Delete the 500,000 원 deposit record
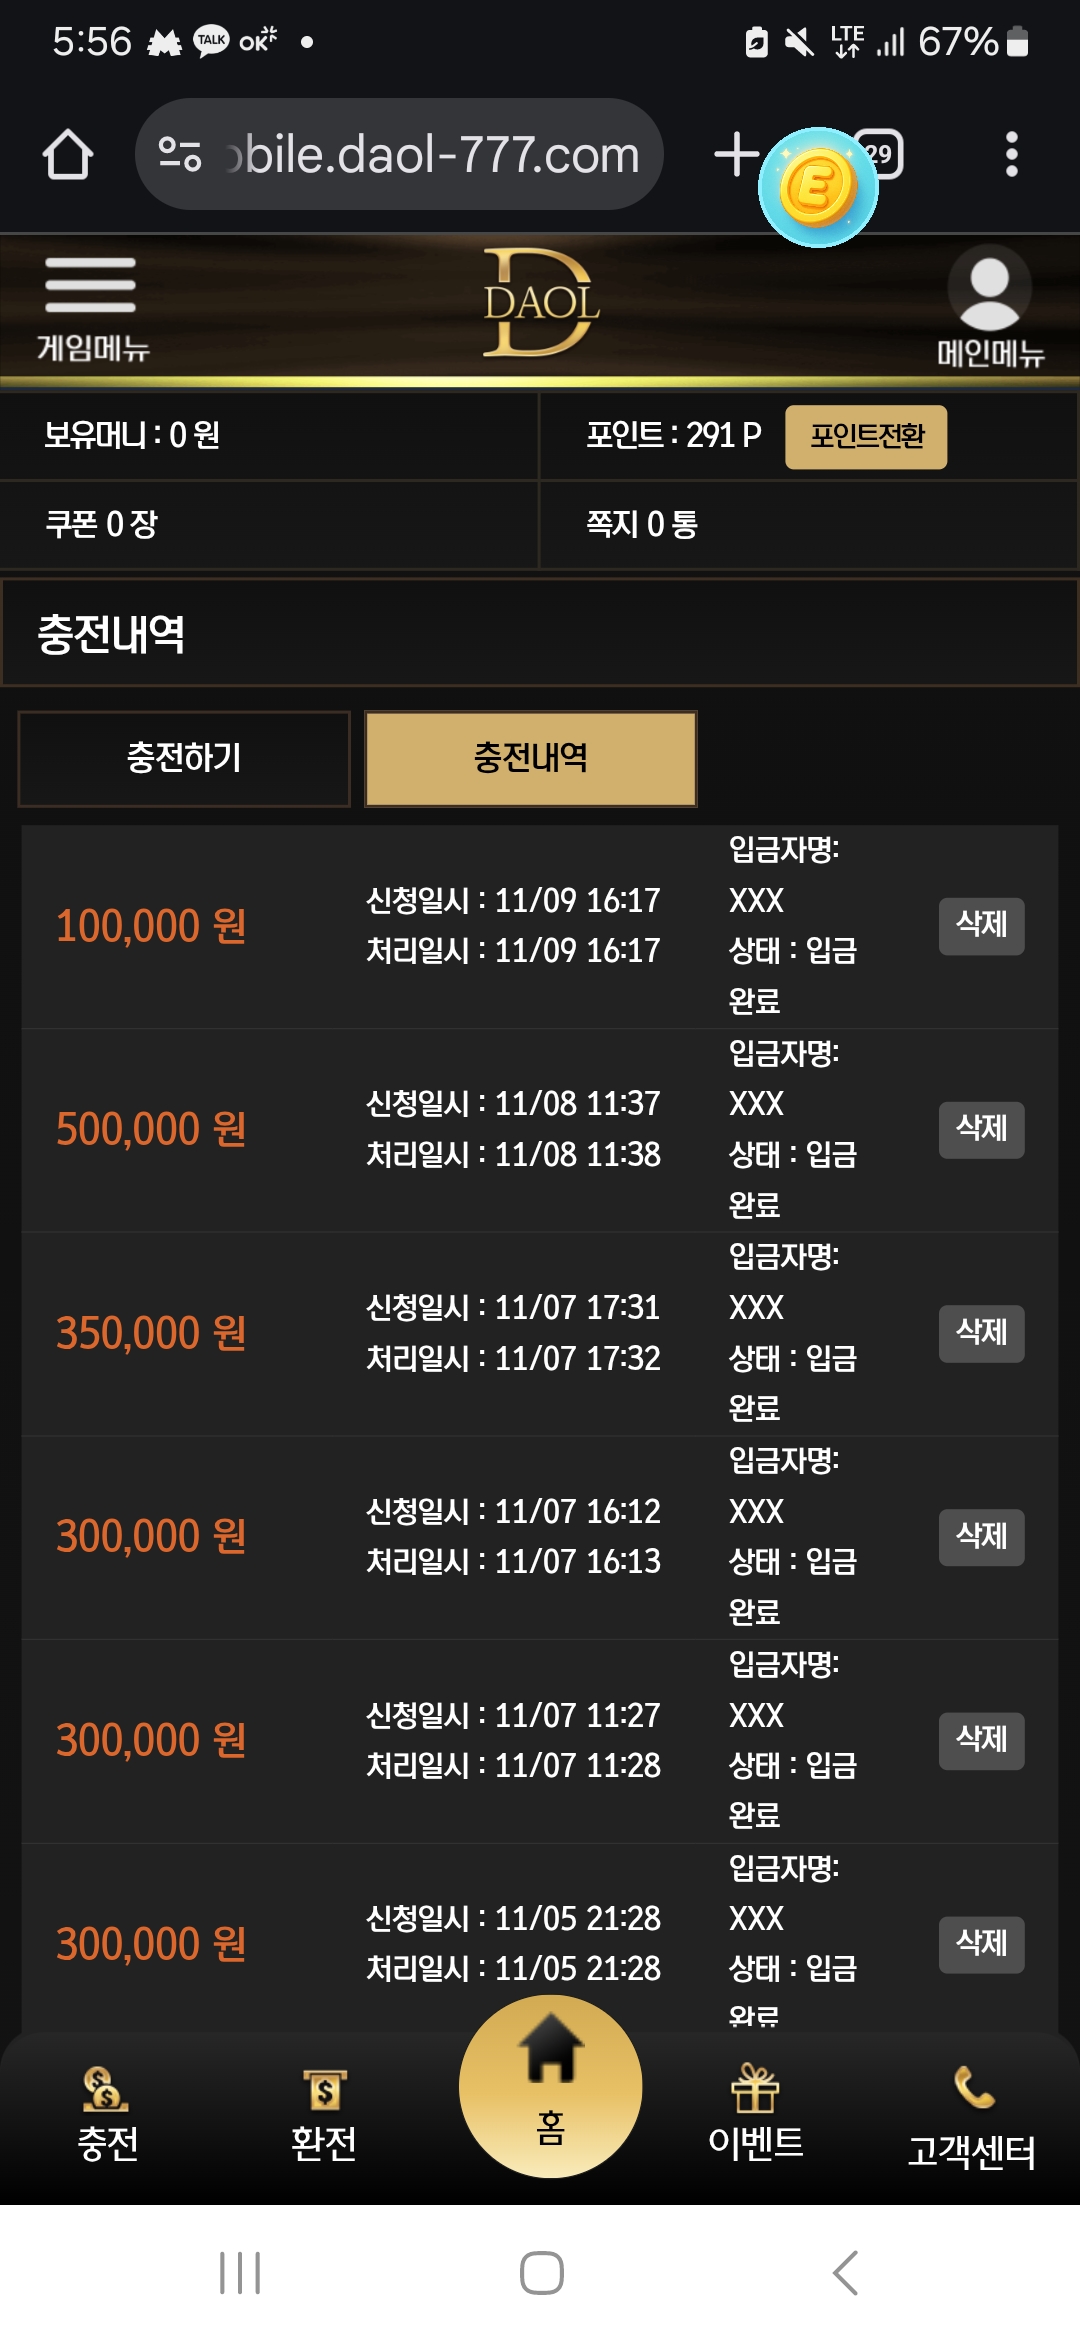Viewport: 1080px width, 2340px height. click(981, 1129)
